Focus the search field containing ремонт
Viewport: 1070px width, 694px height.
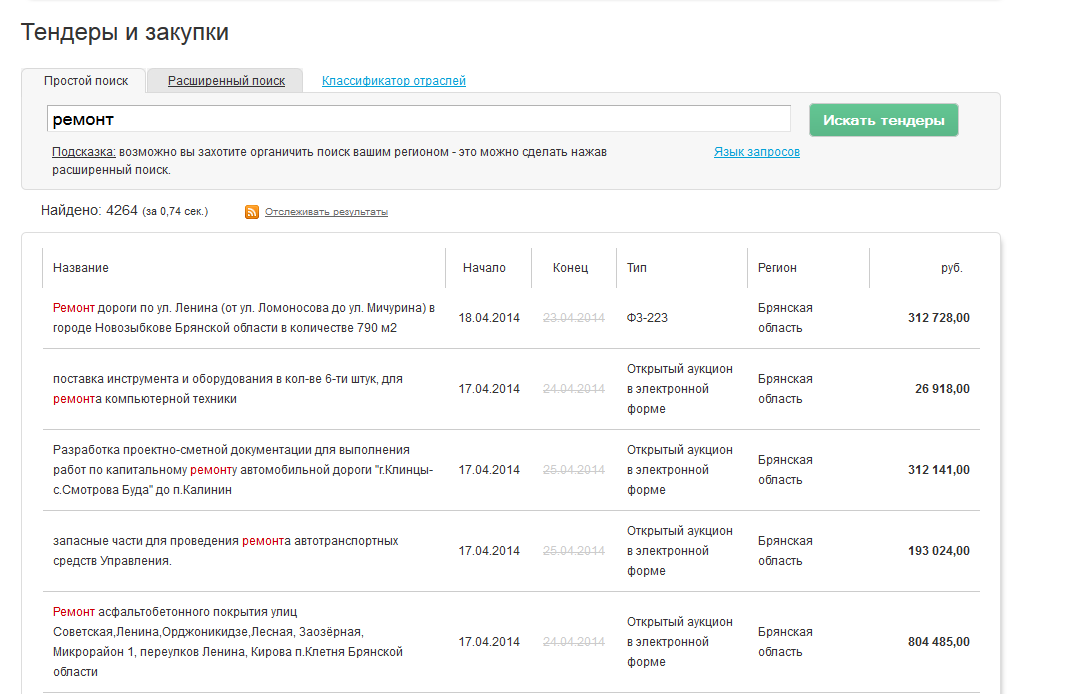click(x=418, y=119)
